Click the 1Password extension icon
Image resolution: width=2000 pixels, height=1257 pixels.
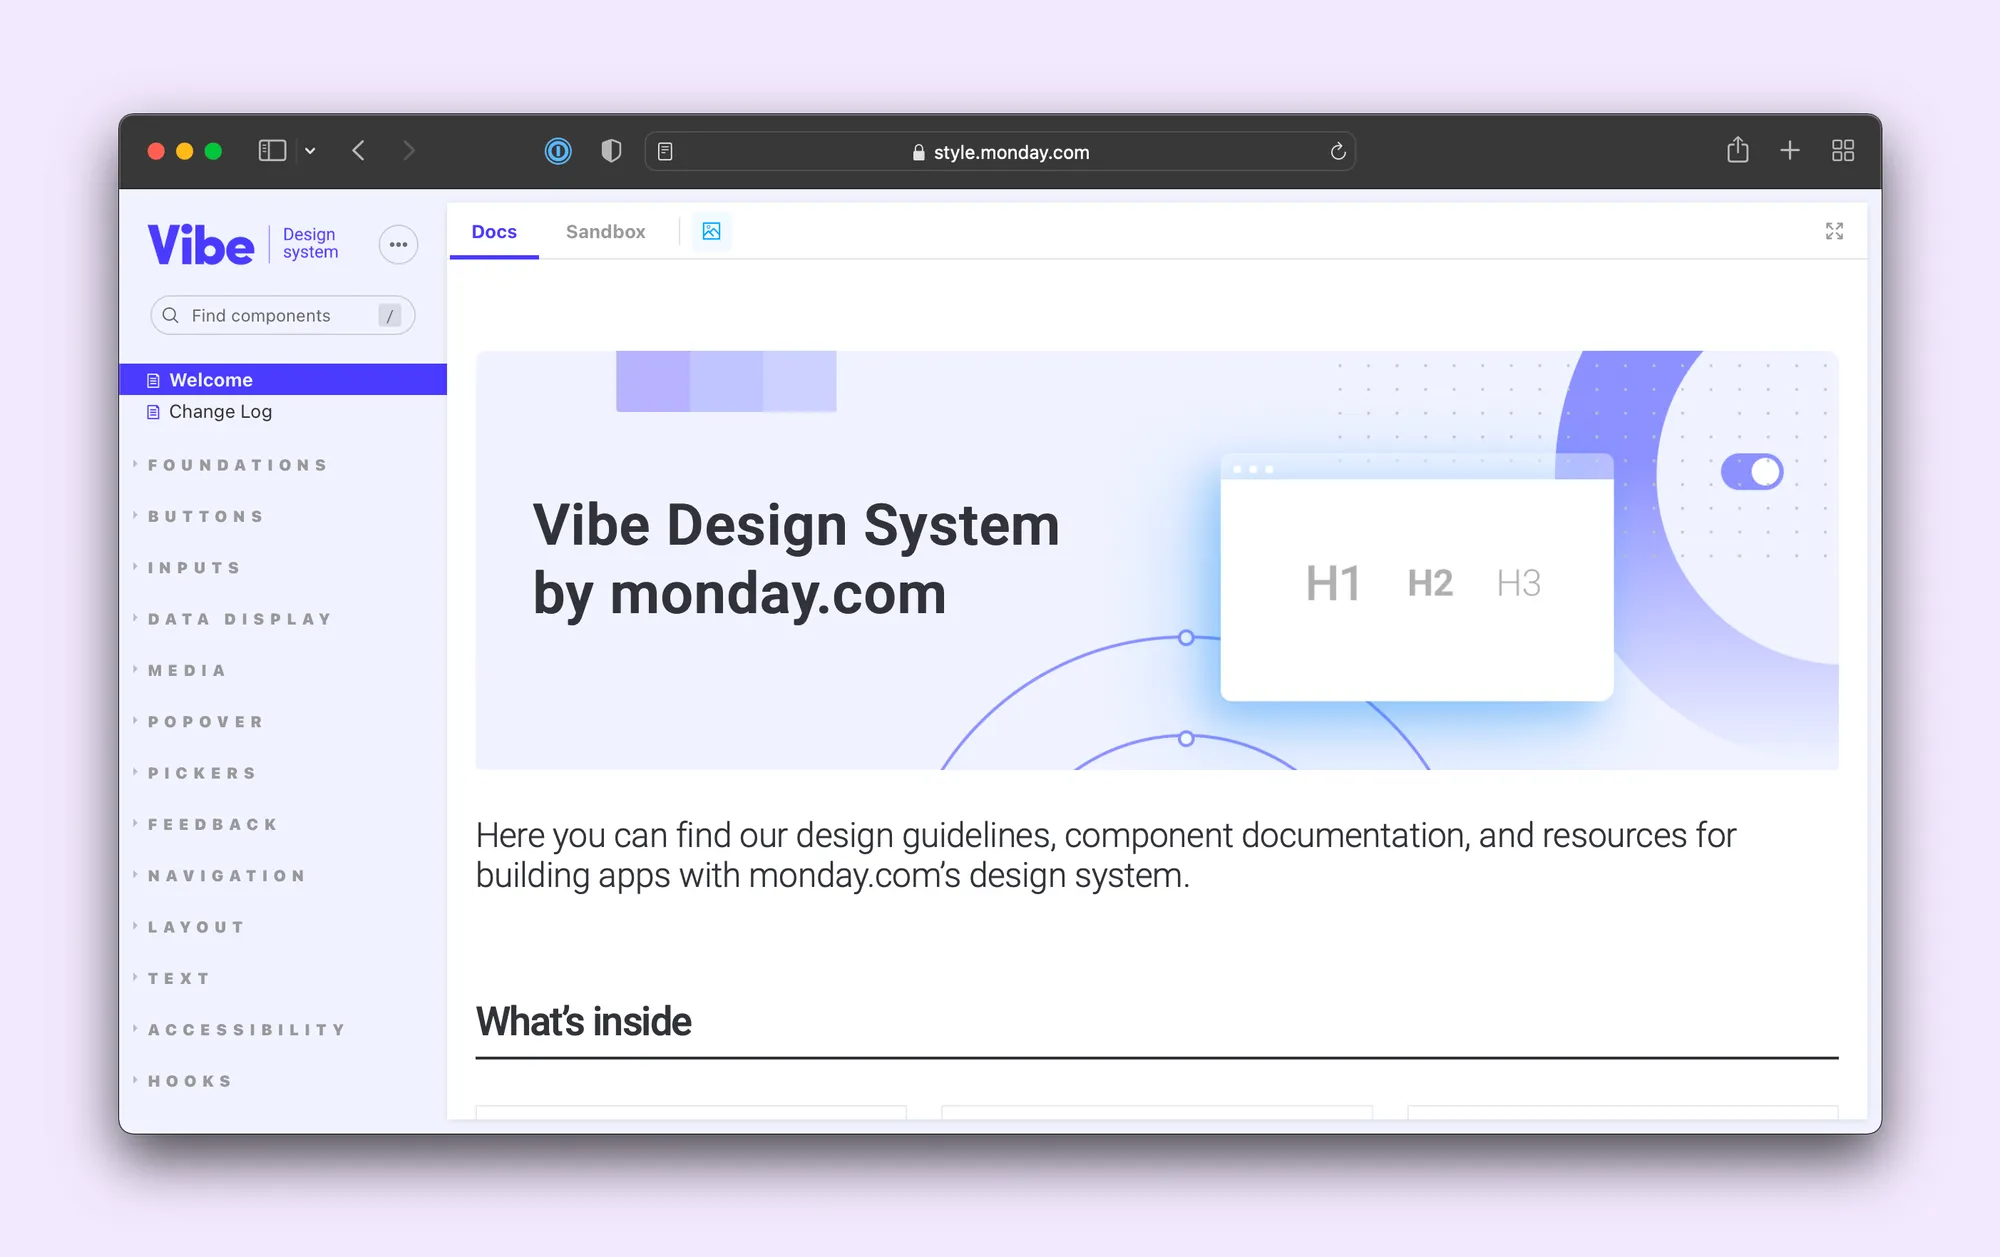click(558, 151)
